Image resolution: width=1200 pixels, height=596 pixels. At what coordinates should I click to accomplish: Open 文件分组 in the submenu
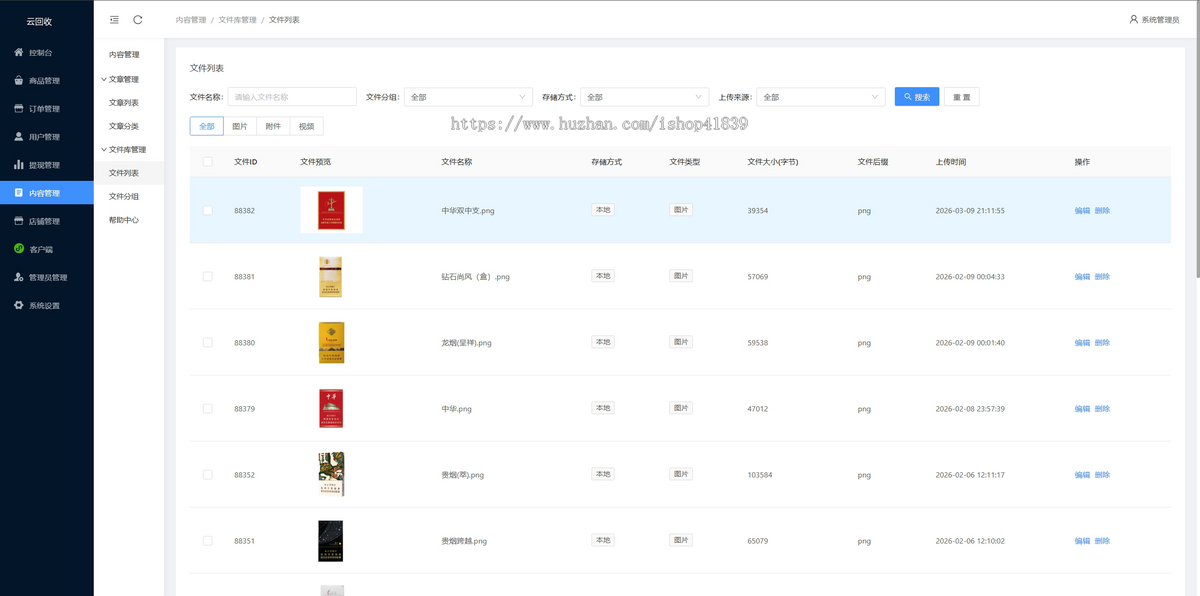click(x=124, y=196)
